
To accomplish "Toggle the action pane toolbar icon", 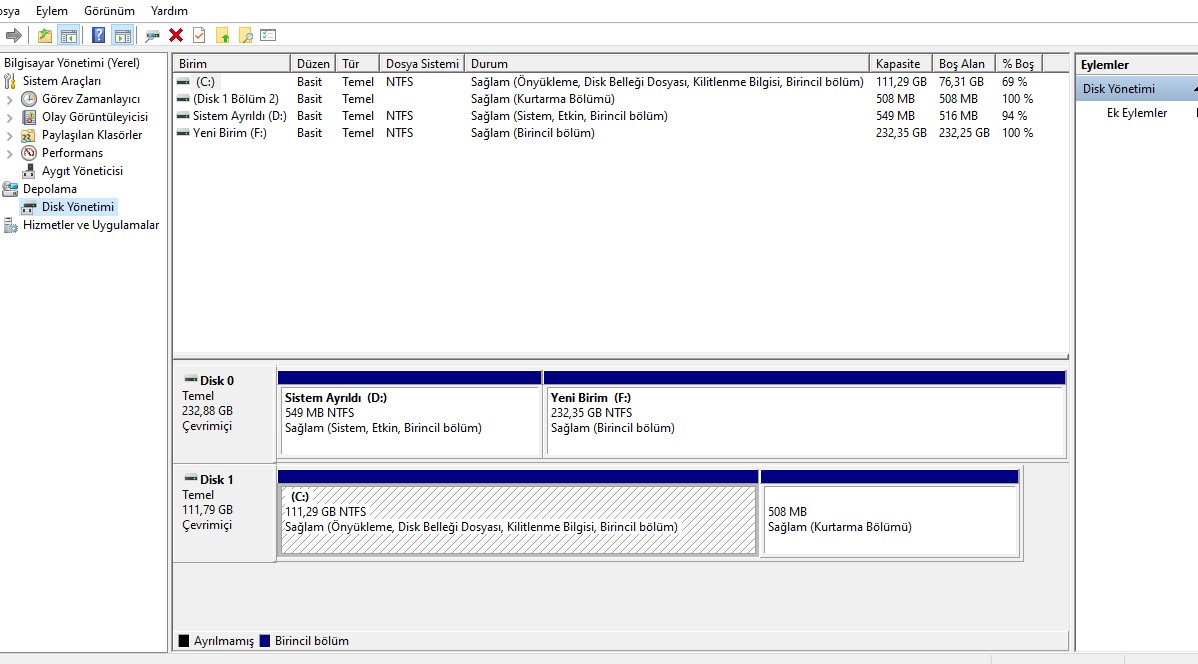I will pyautogui.click(x=122, y=36).
